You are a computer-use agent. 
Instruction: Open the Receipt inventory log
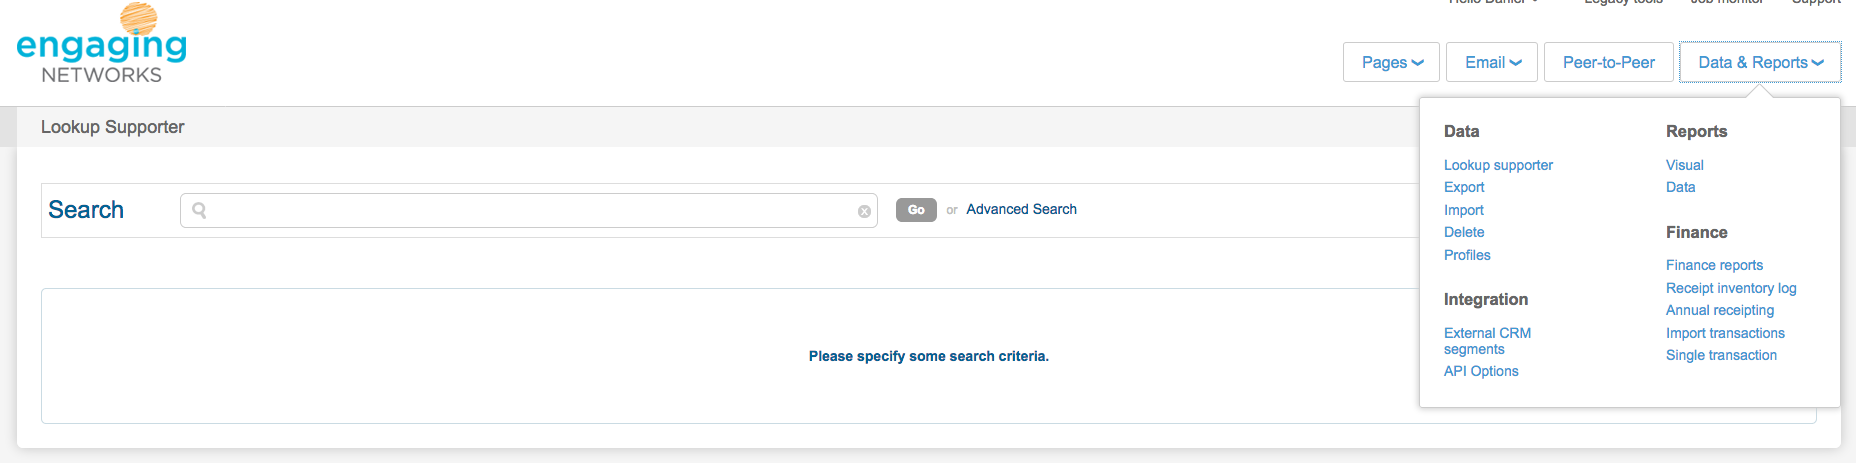point(1731,288)
